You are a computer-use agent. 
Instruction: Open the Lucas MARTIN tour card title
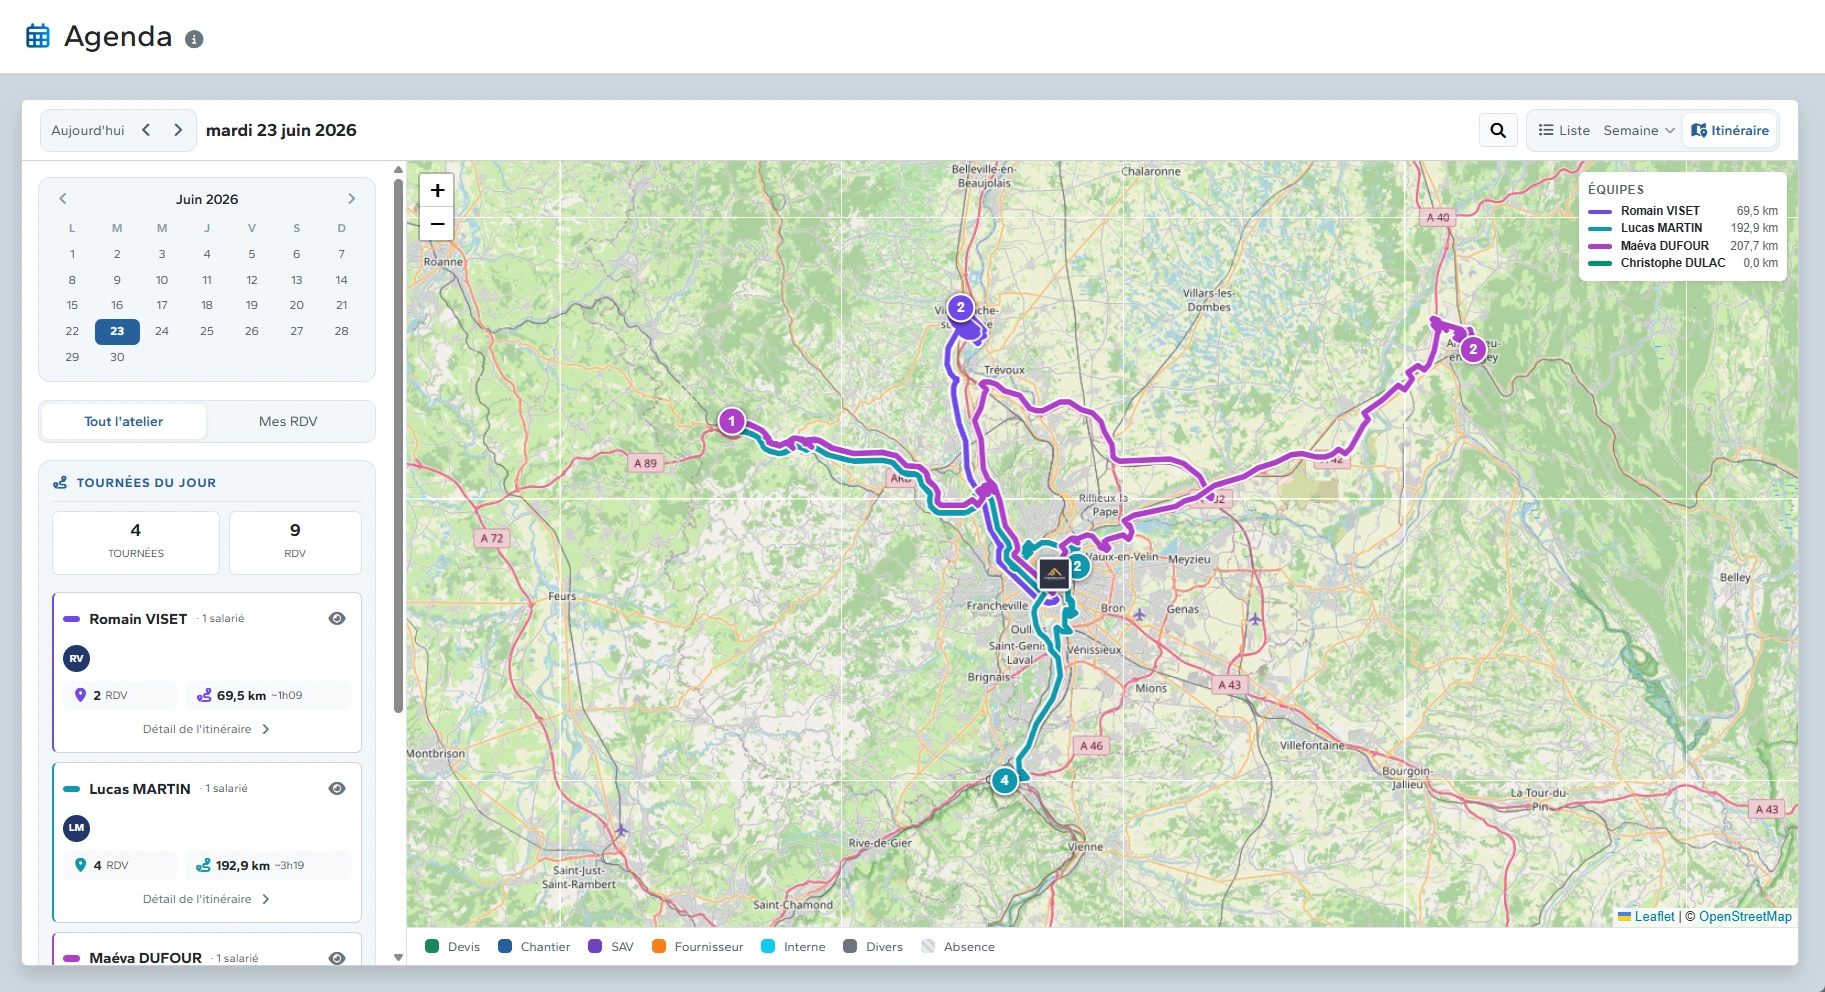point(140,789)
